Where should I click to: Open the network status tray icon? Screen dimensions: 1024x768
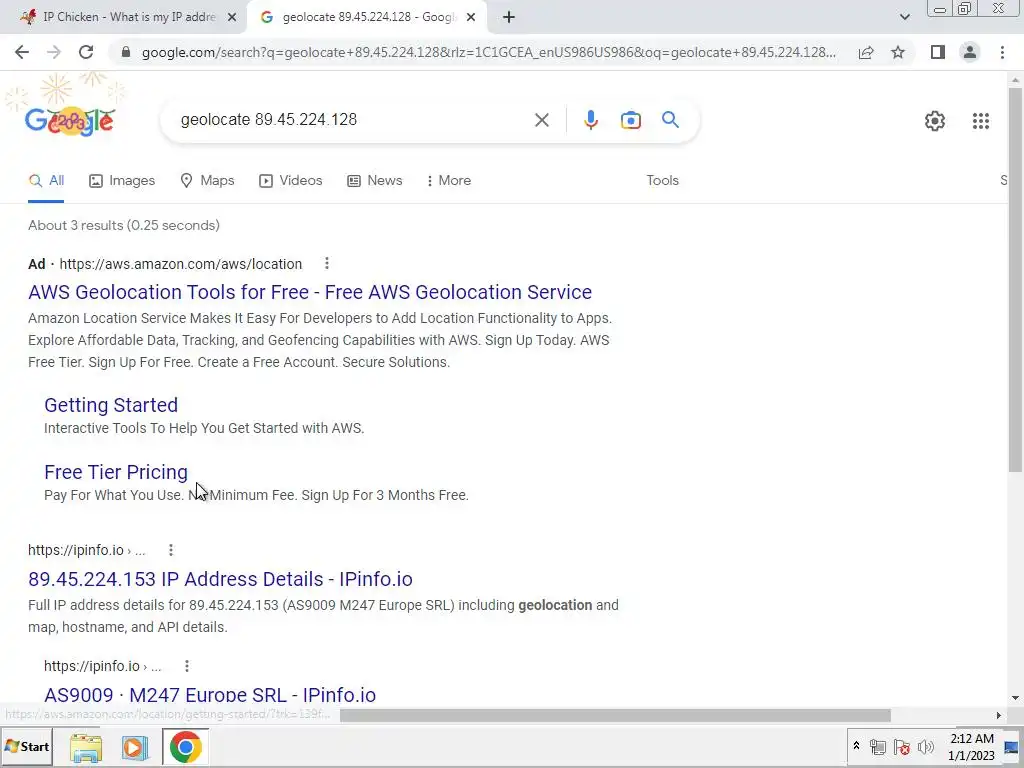click(878, 747)
